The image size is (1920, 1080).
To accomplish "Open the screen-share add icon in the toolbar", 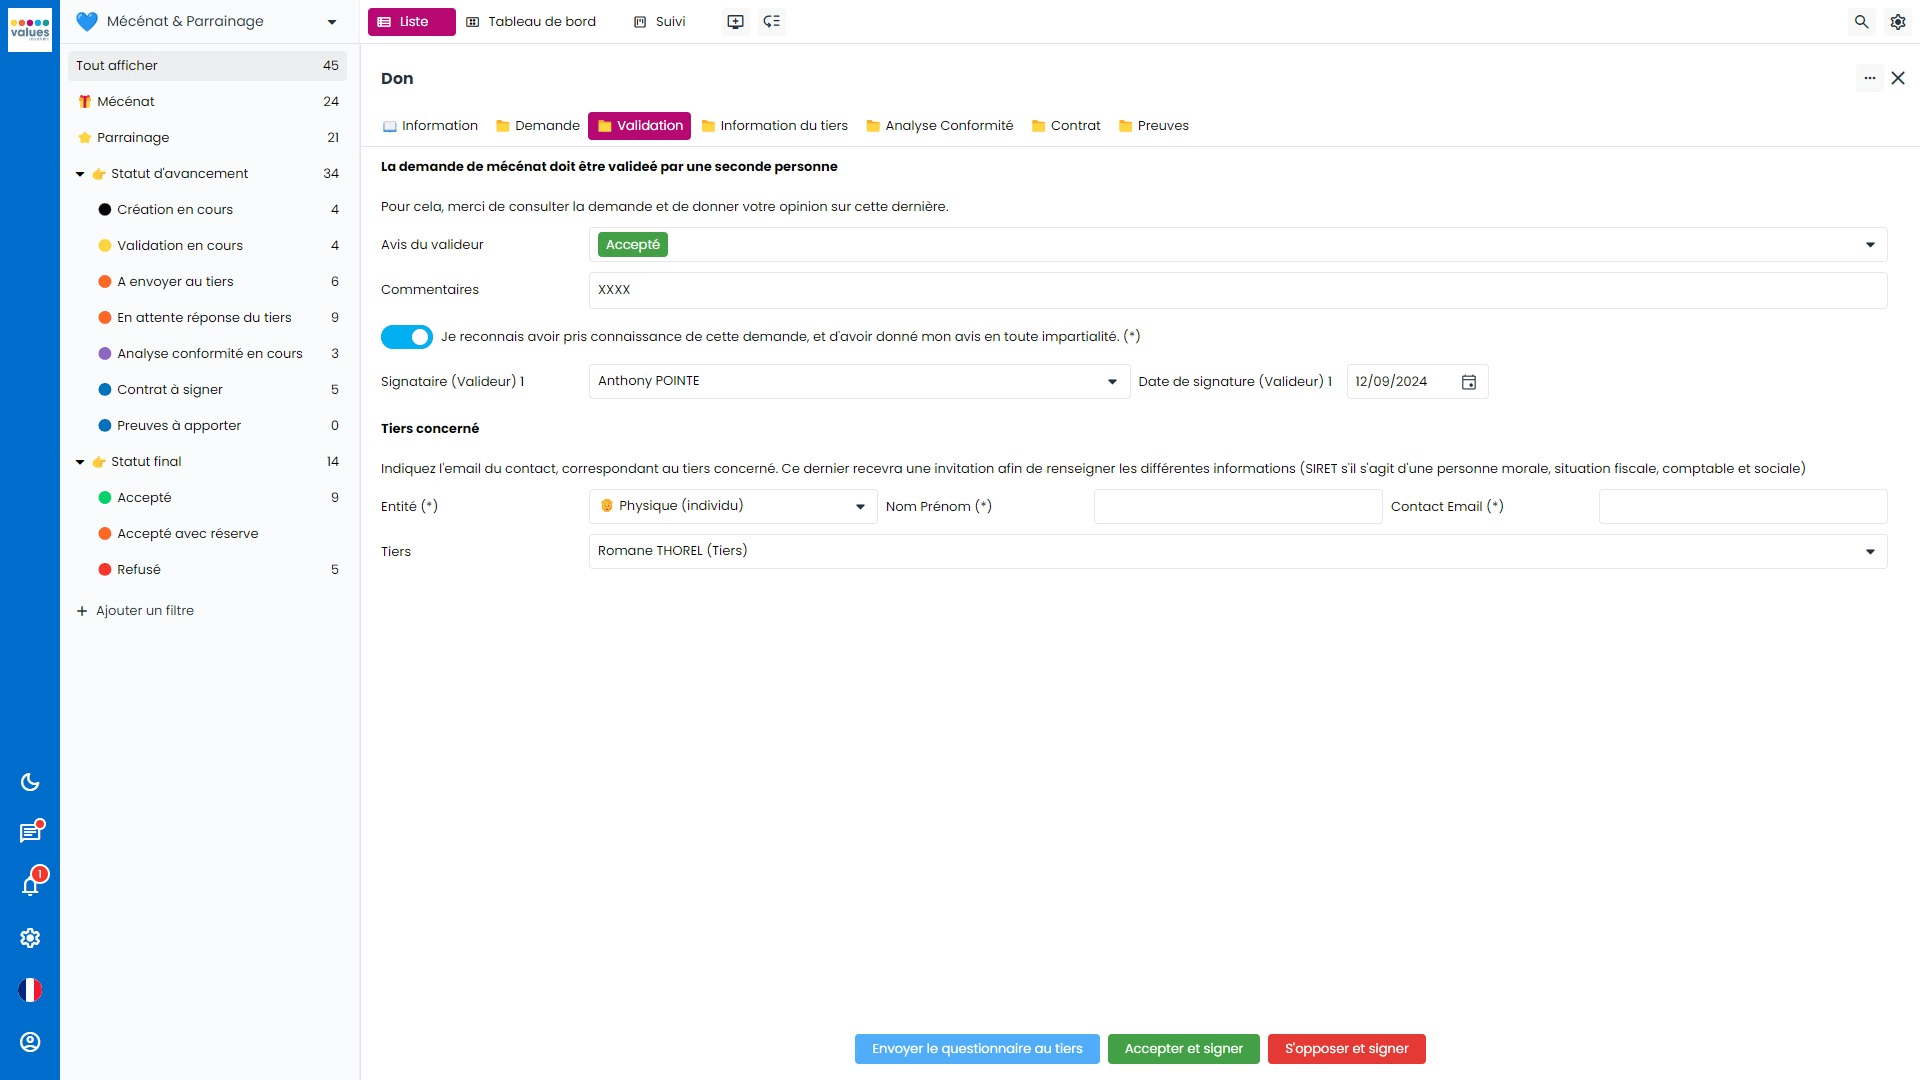I will click(736, 21).
